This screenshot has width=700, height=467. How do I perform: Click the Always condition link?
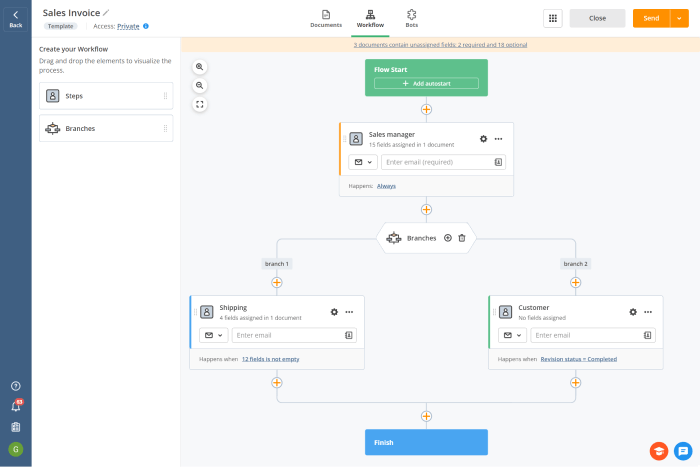tap(386, 186)
